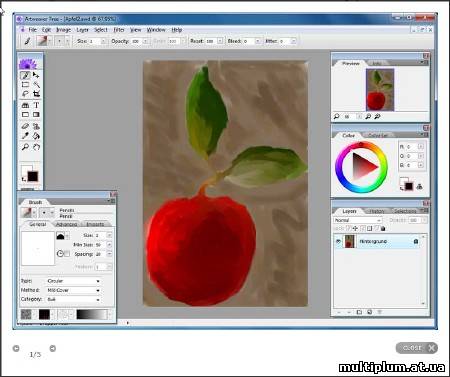Click the brush icon in the options bar

point(27,41)
